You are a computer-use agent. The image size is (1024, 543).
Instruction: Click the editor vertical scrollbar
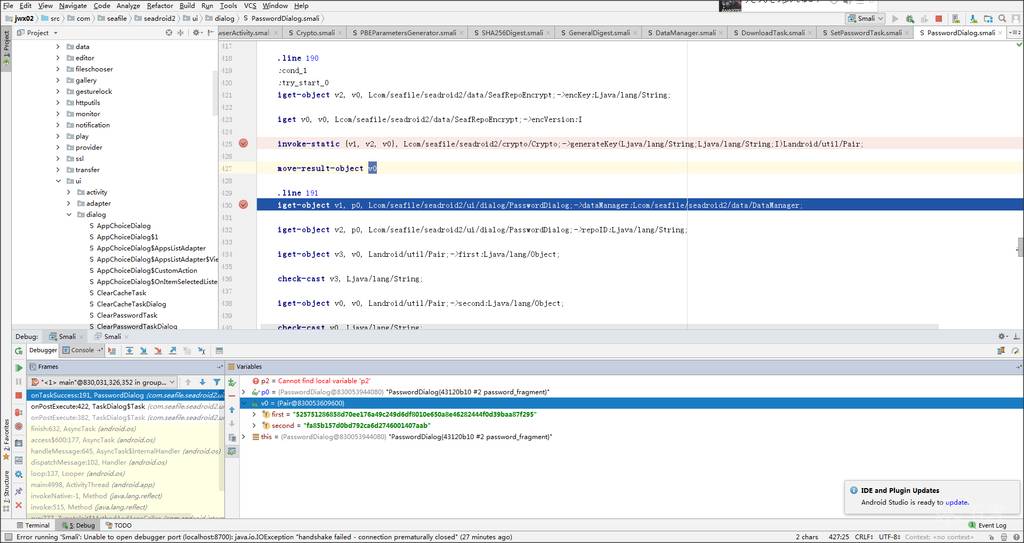click(1019, 248)
